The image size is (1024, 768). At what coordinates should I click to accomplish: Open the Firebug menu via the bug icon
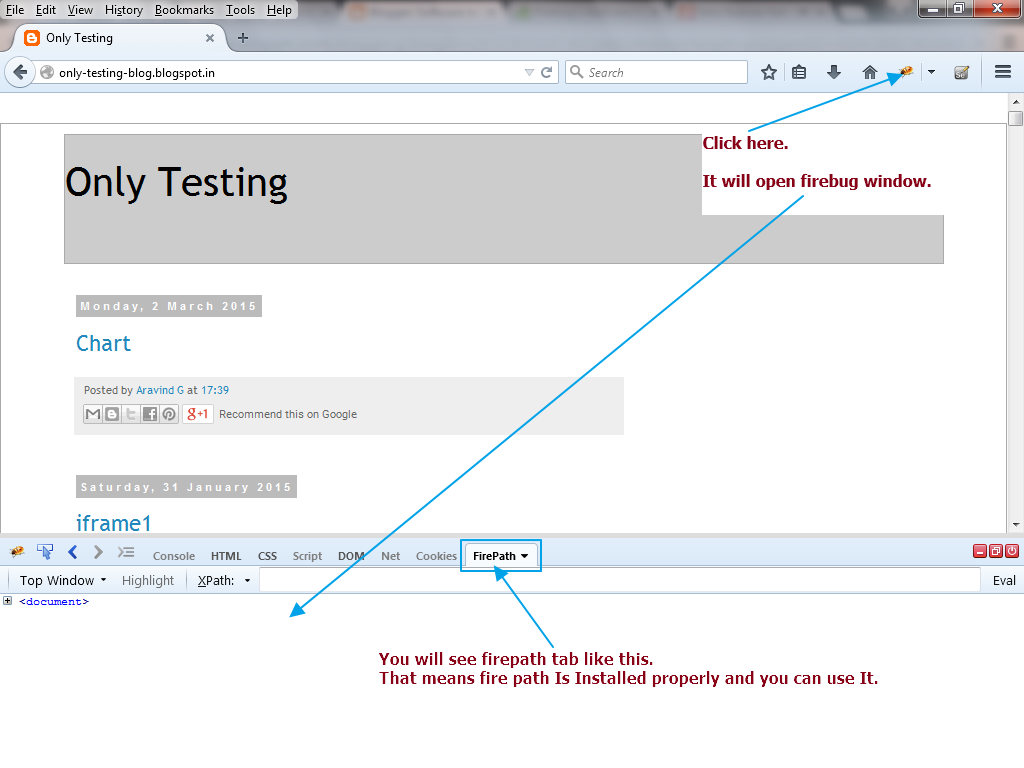pos(16,551)
